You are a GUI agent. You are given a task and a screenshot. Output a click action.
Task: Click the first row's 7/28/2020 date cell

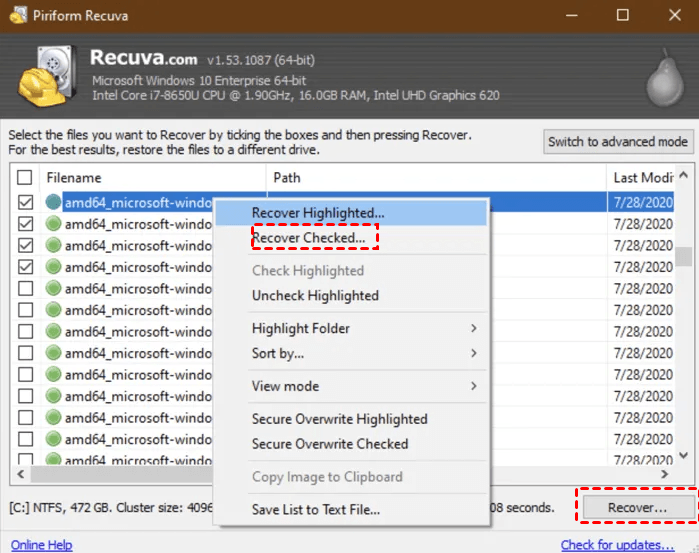pos(642,202)
